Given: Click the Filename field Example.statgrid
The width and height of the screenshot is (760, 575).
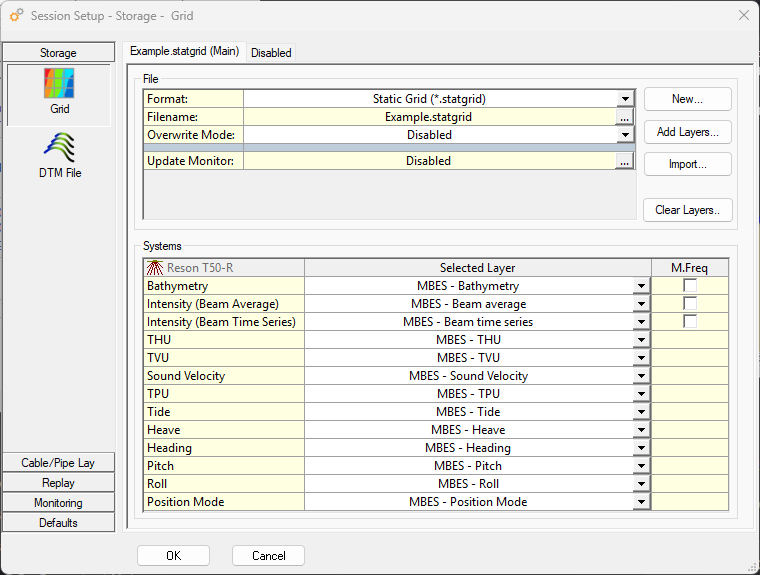Looking at the screenshot, I should (x=428, y=117).
